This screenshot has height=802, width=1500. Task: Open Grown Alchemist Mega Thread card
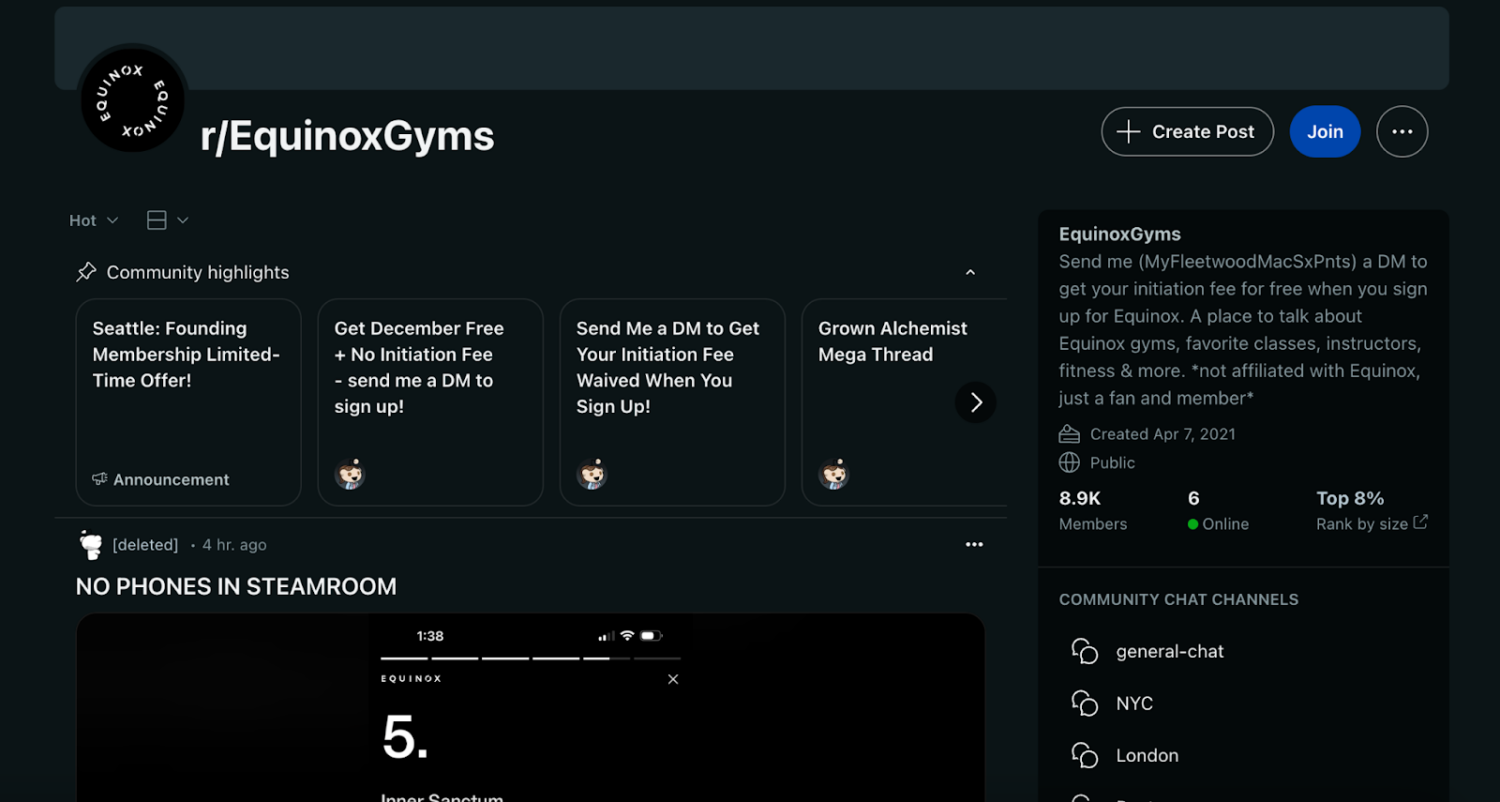[x=904, y=402]
